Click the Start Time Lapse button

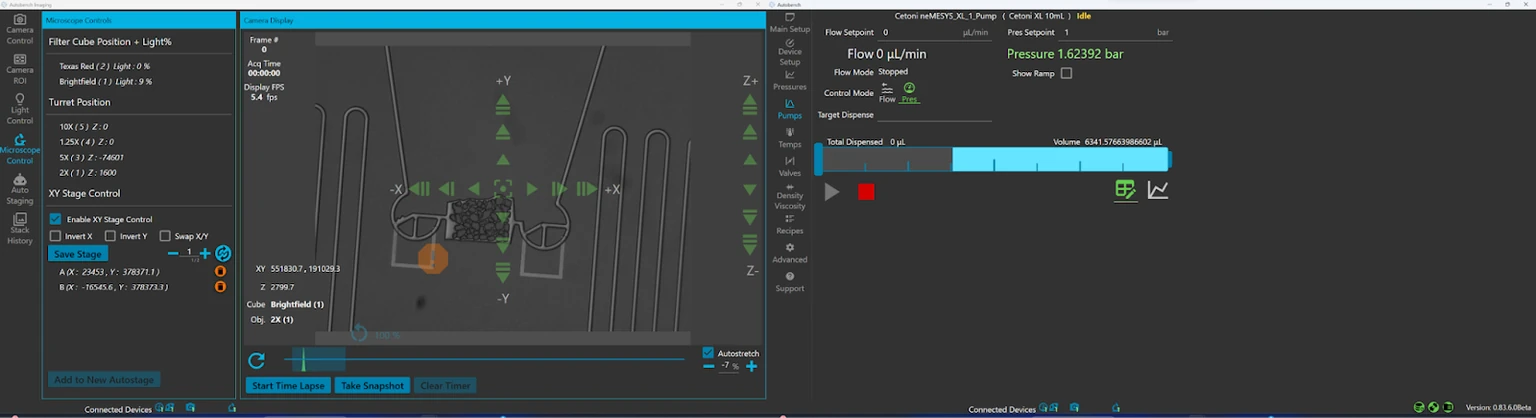click(288, 386)
